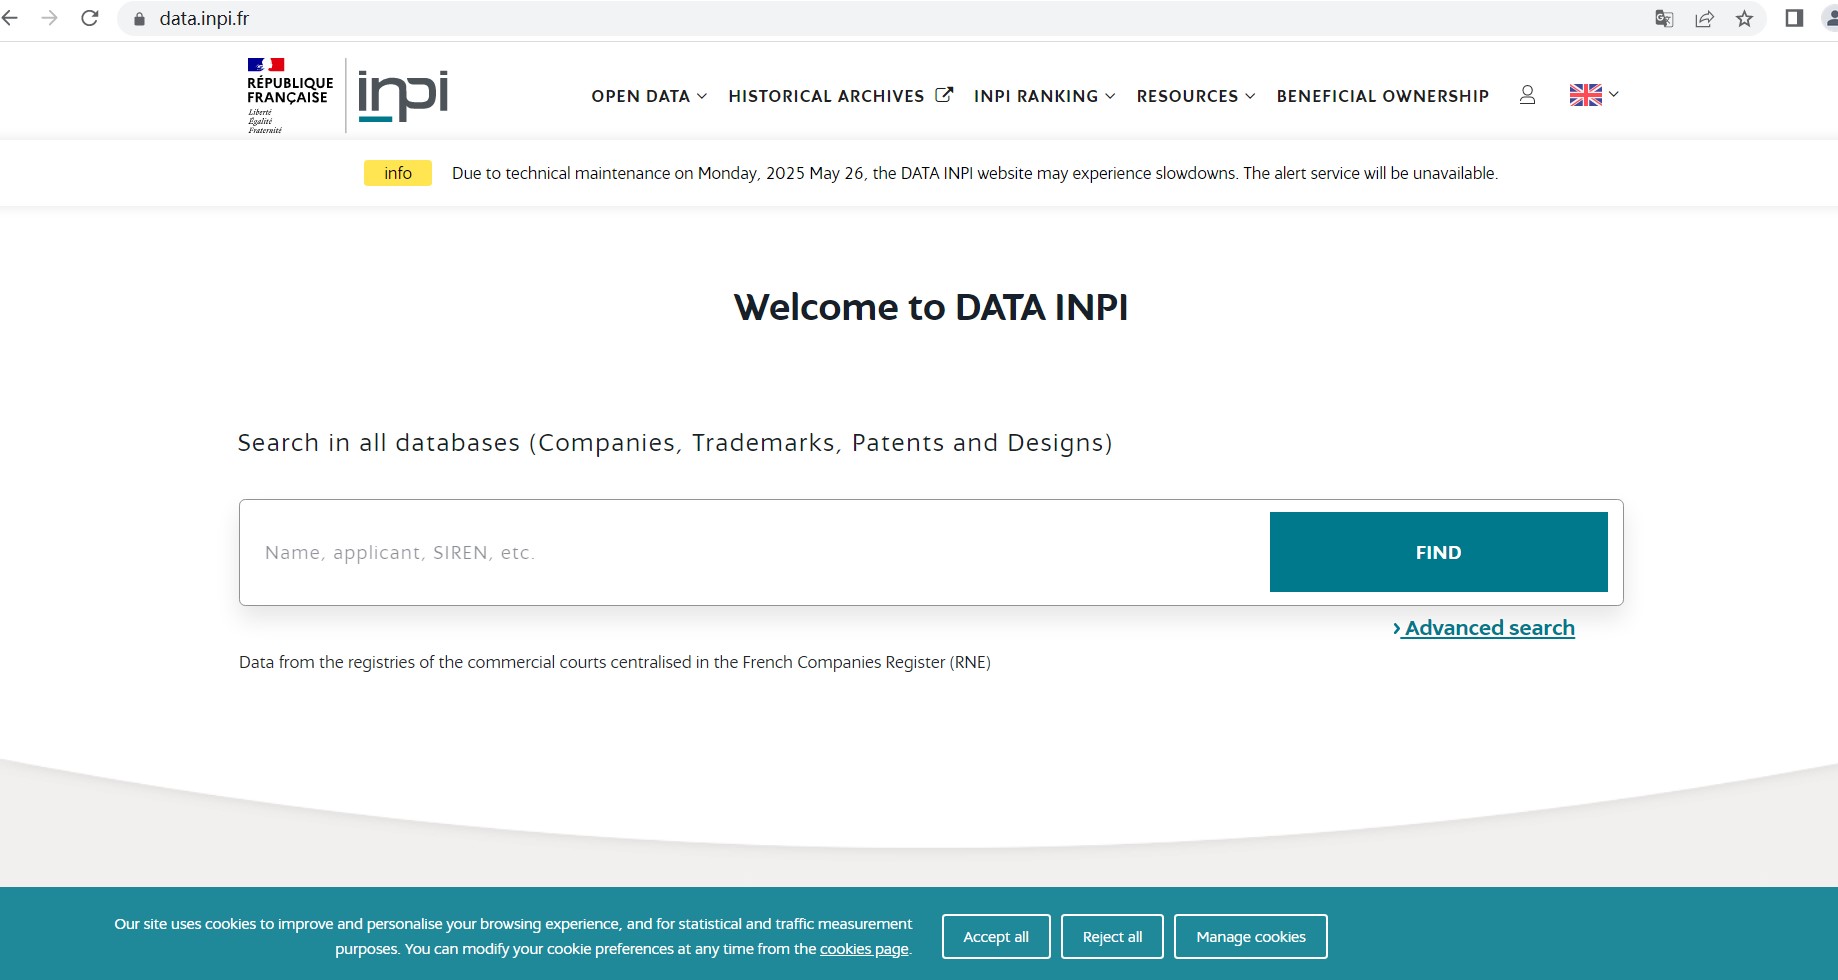Focus the Name, applicant, SIREN search field
1838x980 pixels.
[754, 552]
